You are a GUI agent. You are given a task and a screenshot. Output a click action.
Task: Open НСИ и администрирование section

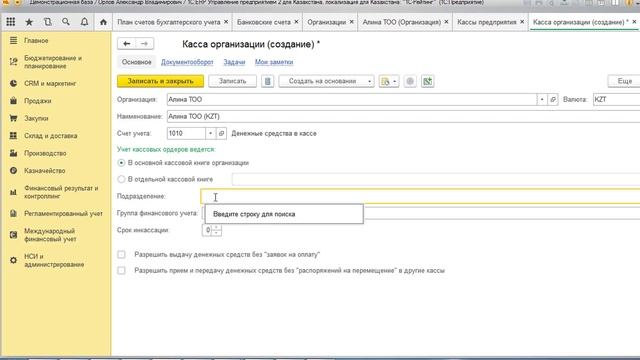pos(54,260)
